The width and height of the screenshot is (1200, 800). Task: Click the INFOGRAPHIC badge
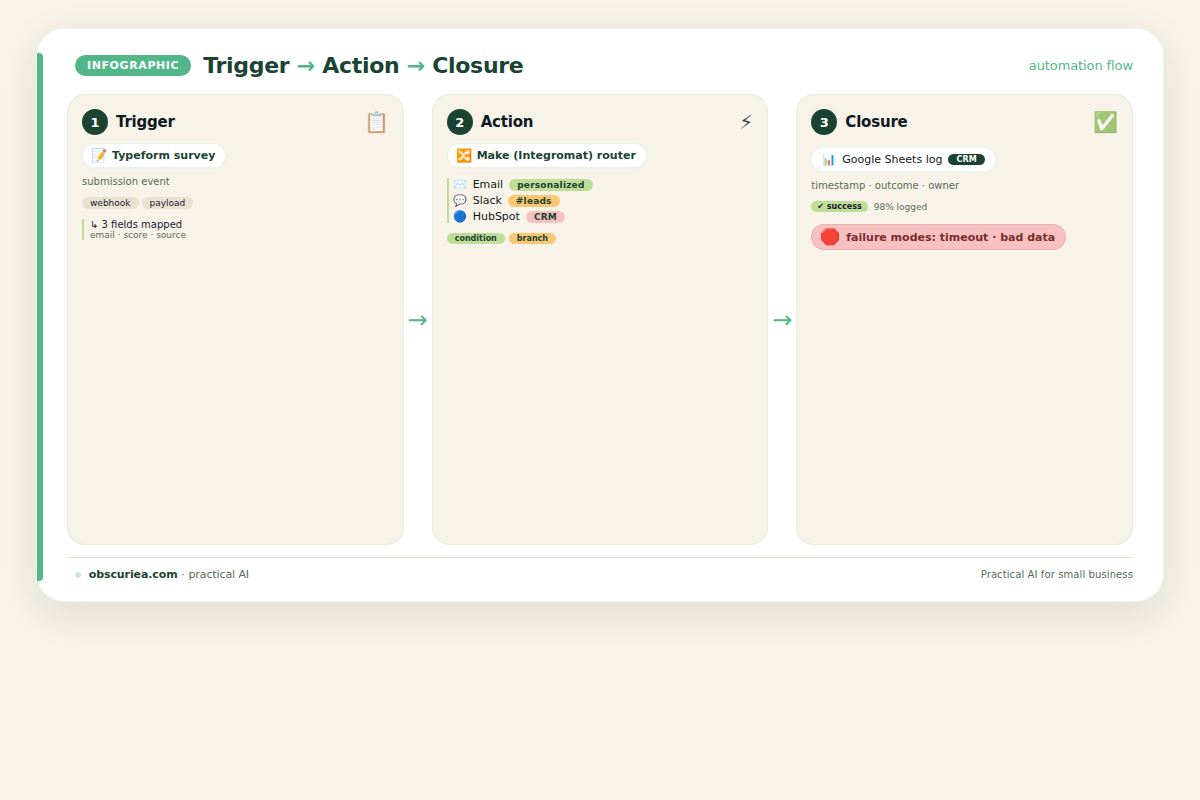(x=133, y=66)
